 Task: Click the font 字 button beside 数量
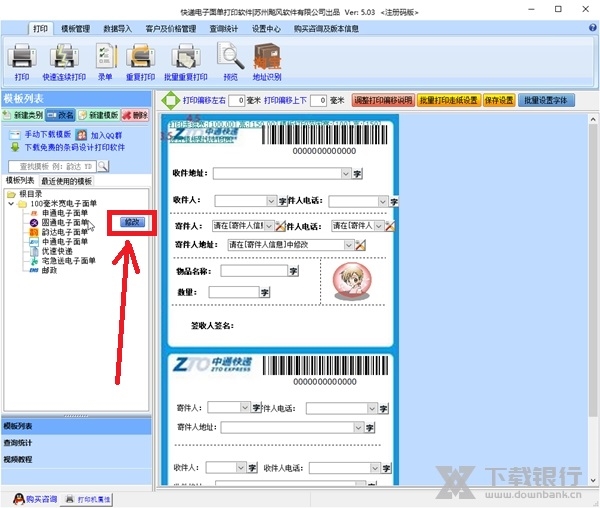(x=265, y=293)
